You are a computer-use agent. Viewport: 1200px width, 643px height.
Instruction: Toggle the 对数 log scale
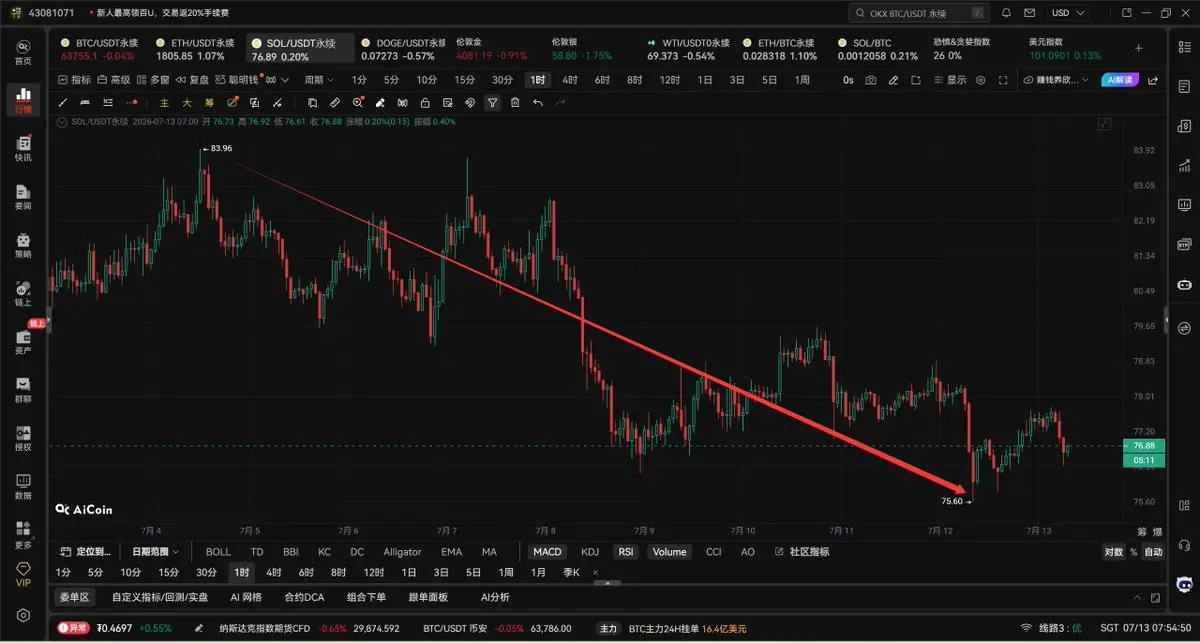coord(1113,551)
